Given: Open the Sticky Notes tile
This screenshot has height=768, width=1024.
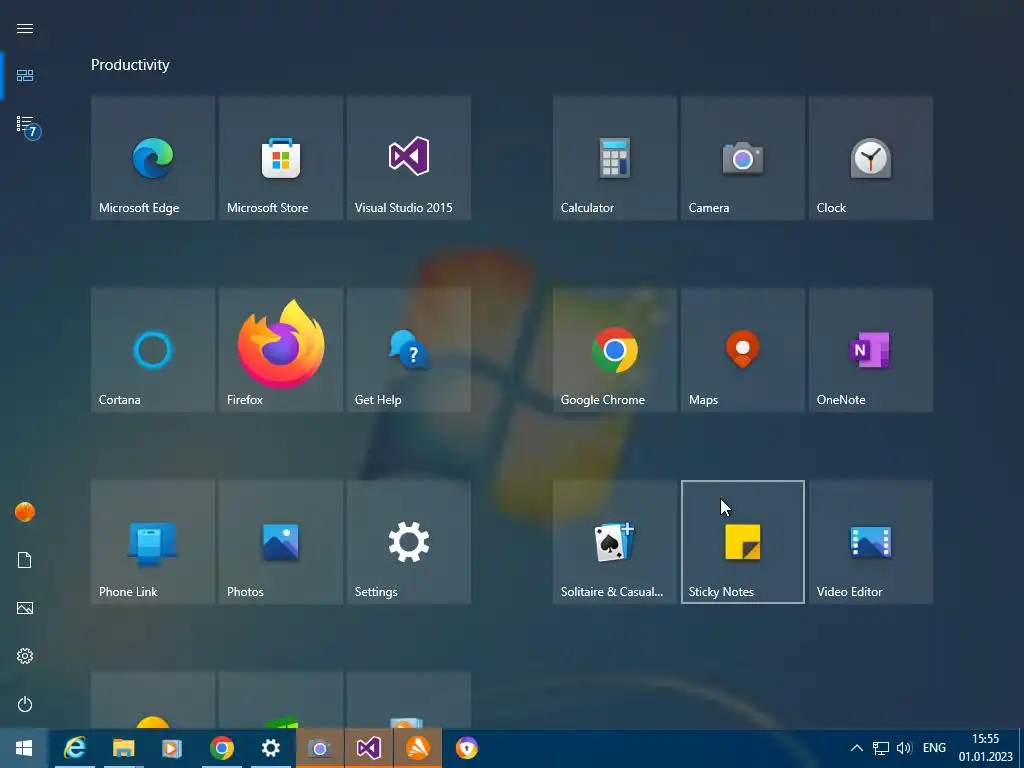Looking at the screenshot, I should click(x=743, y=542).
